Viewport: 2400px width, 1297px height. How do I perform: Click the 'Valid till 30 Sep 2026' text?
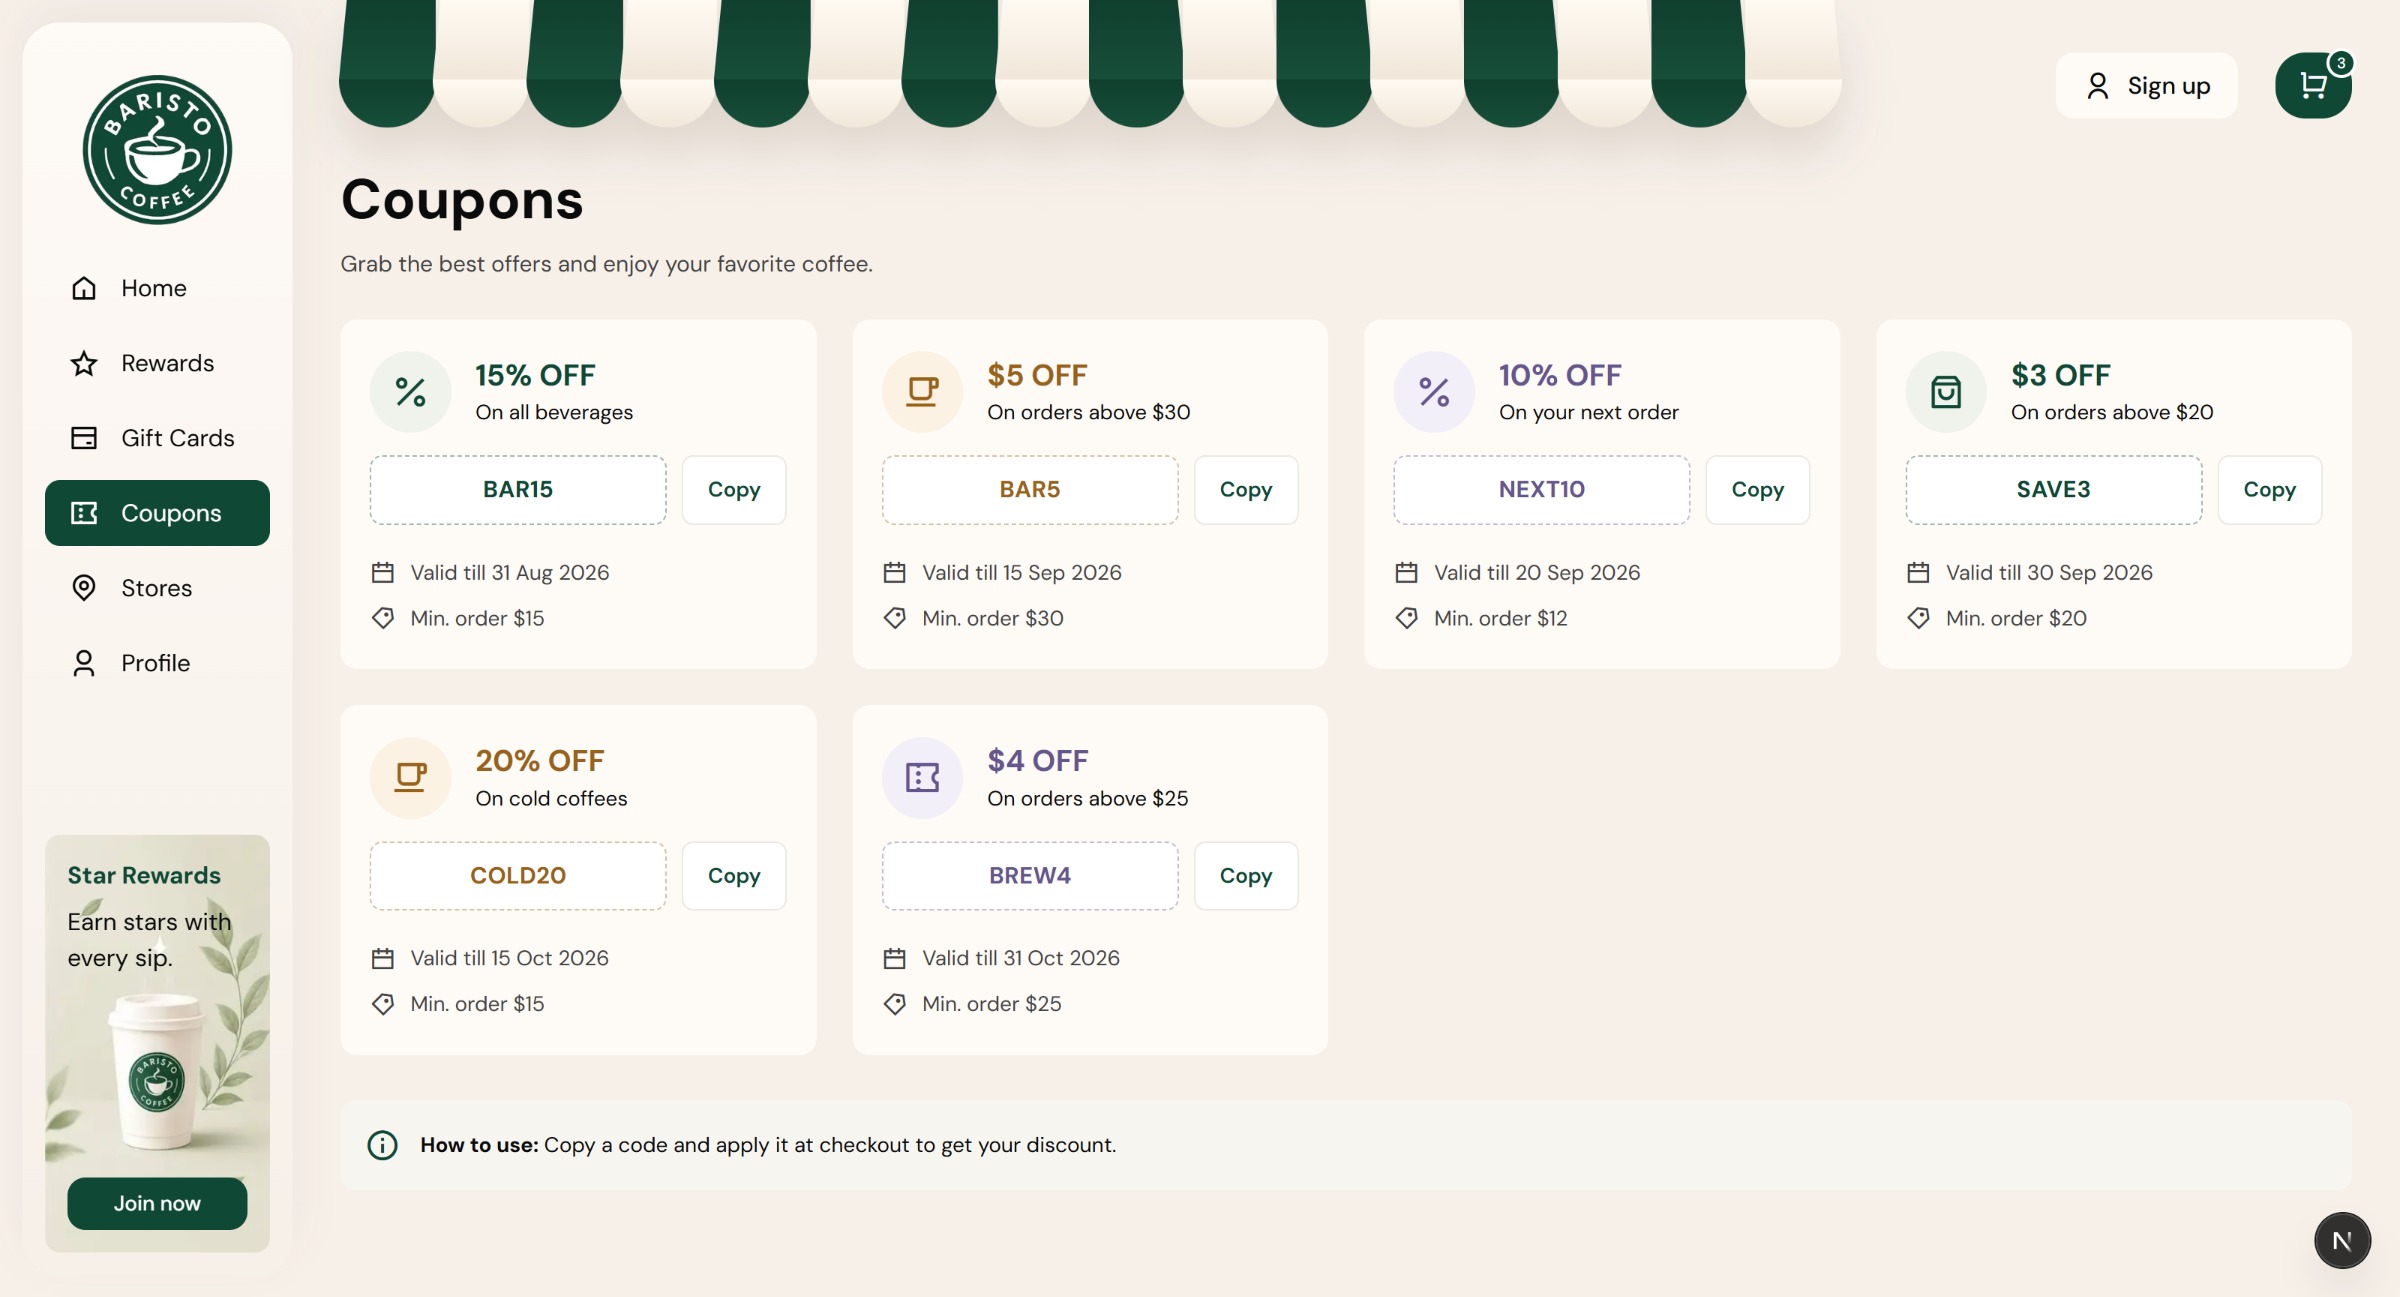coord(2049,573)
